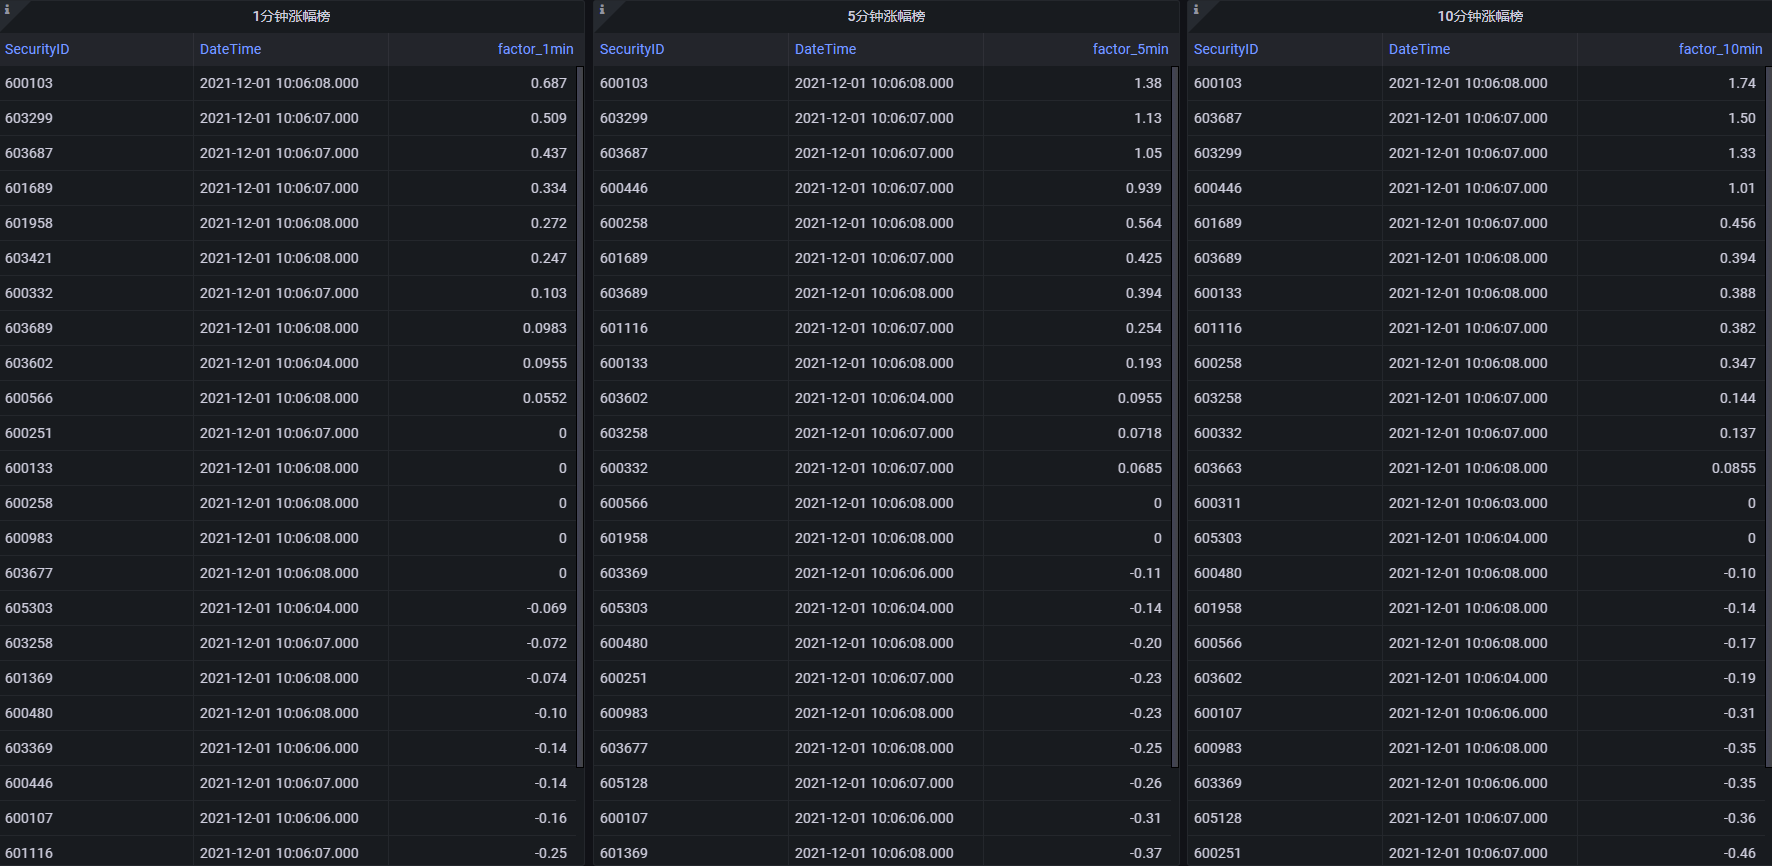Select the 1.74 value in factor_10min column
This screenshot has width=1772, height=866.
(1741, 83)
